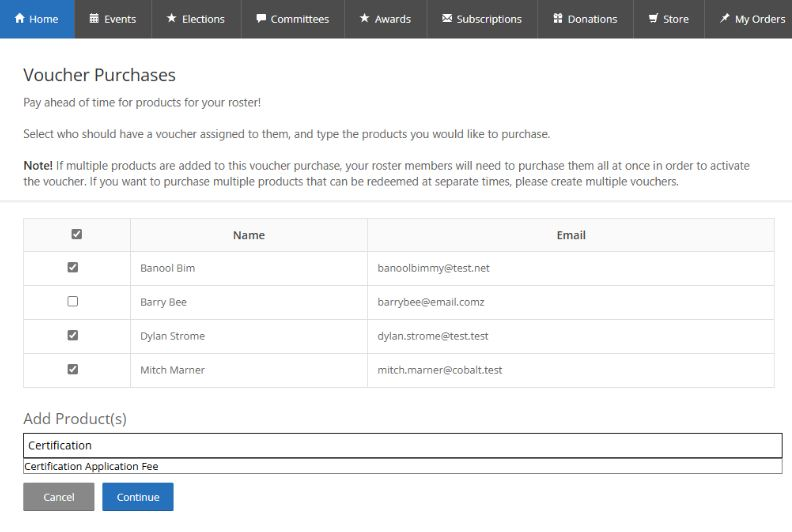The image size is (792, 532).
Task: Deselect Mitch Marner's voucher checkbox
Action: click(x=72, y=370)
